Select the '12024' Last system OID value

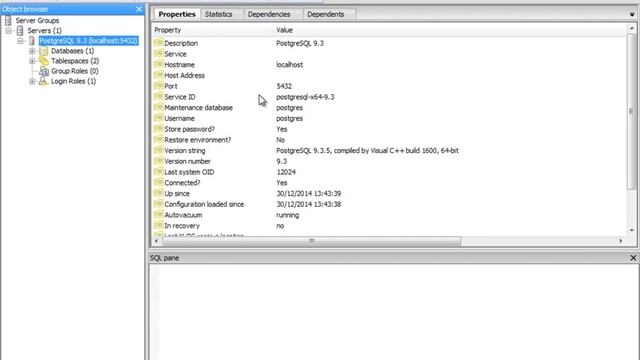pos(286,172)
